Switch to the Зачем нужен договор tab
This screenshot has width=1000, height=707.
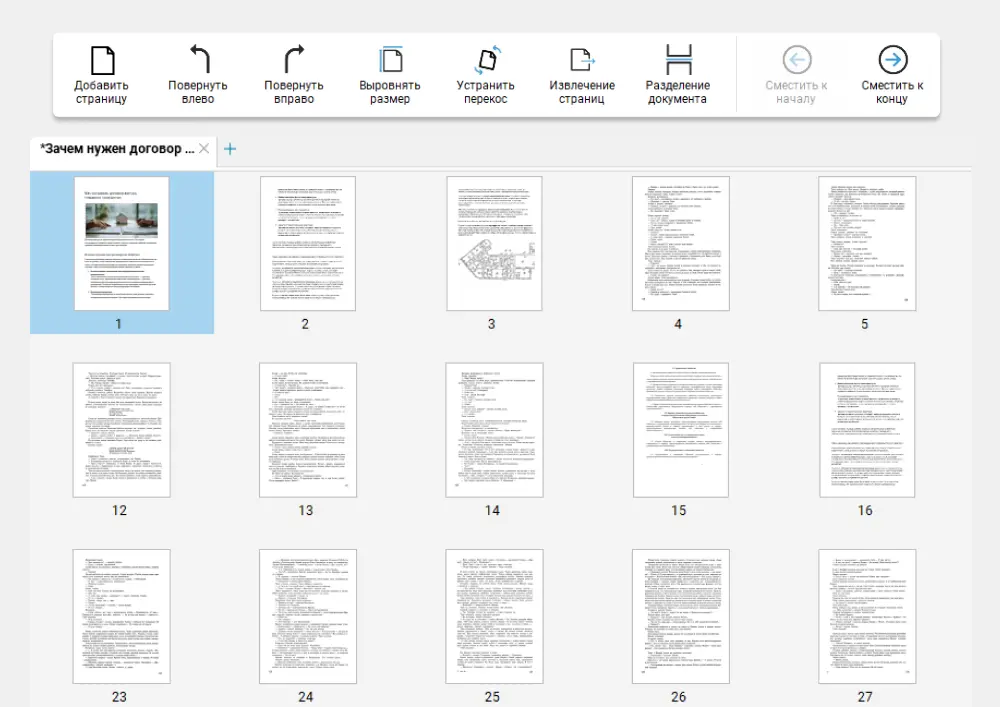(x=116, y=149)
